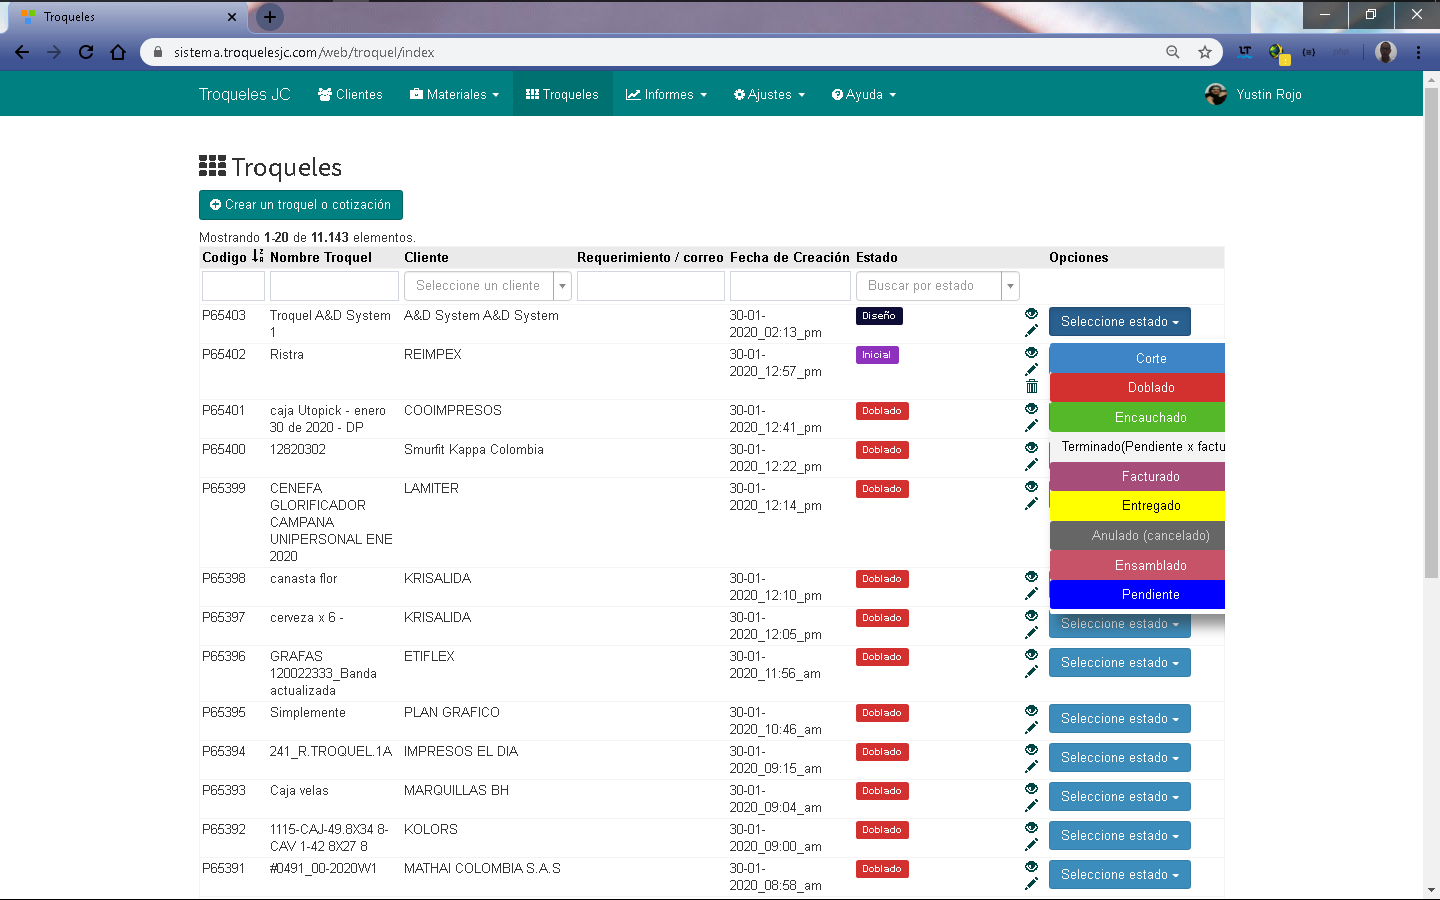Go to the Clientes page
Image resolution: width=1440 pixels, height=900 pixels.
point(350,95)
